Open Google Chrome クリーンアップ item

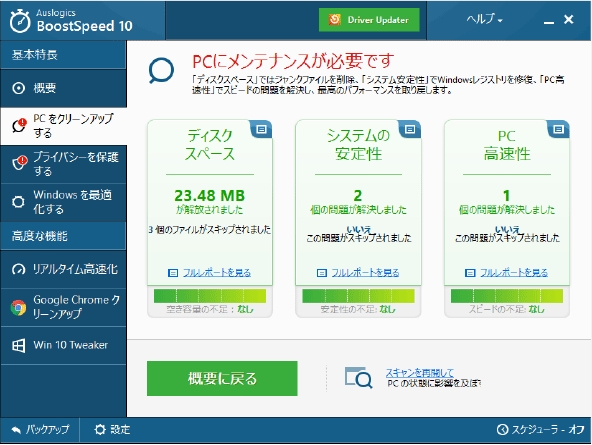(63, 307)
